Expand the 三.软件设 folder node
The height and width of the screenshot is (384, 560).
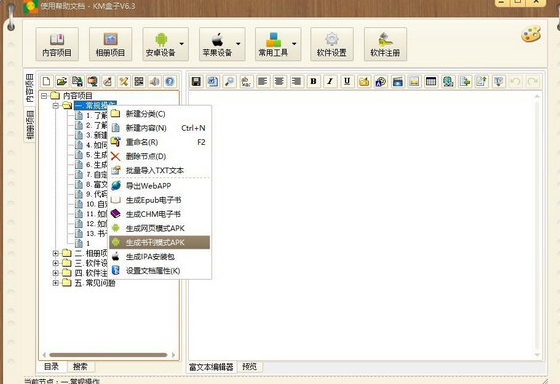(x=55, y=263)
